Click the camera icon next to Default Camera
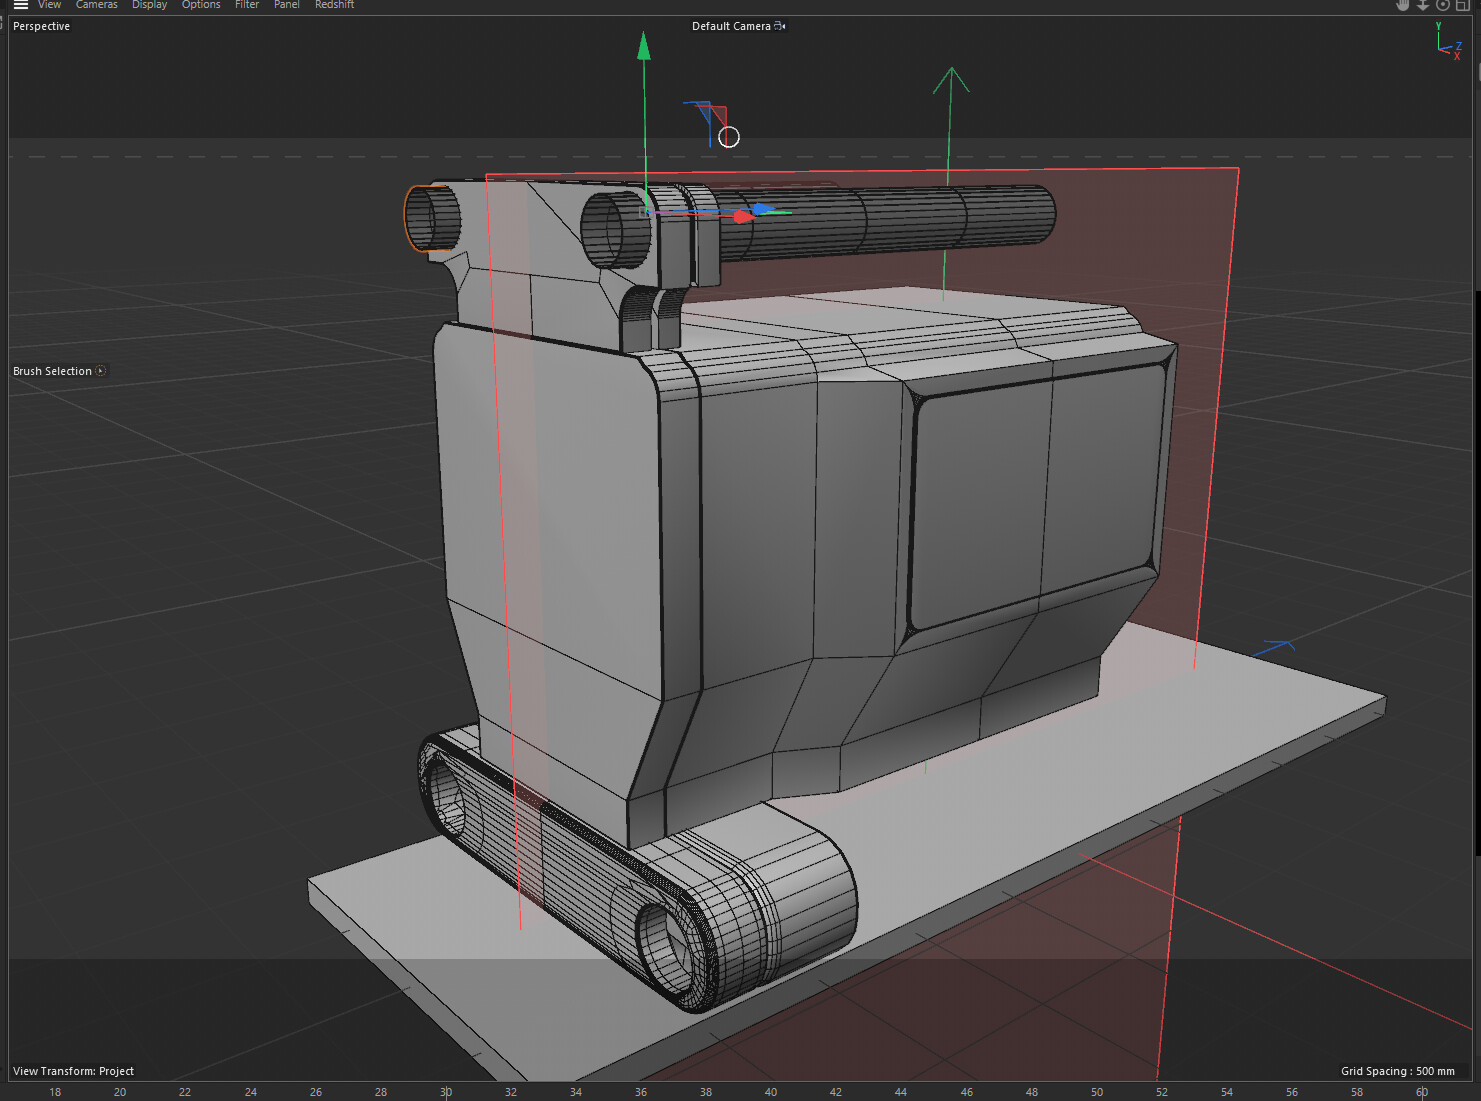The height and width of the screenshot is (1101, 1481). pos(780,26)
